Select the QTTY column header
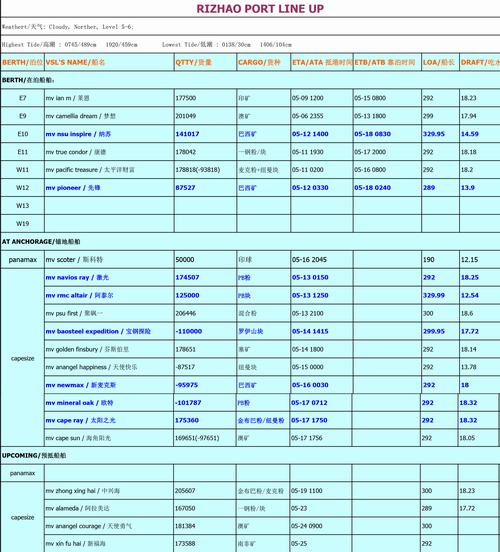Image resolution: width=500 pixels, height=552 pixels. point(193,62)
